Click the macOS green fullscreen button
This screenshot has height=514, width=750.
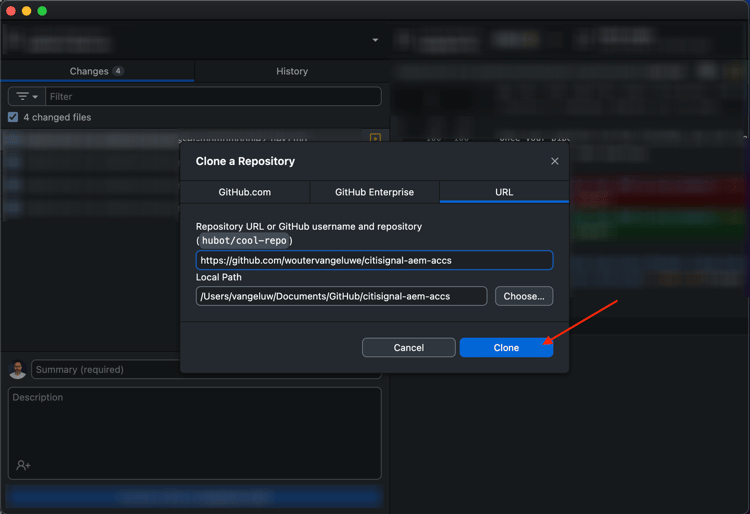(x=42, y=11)
